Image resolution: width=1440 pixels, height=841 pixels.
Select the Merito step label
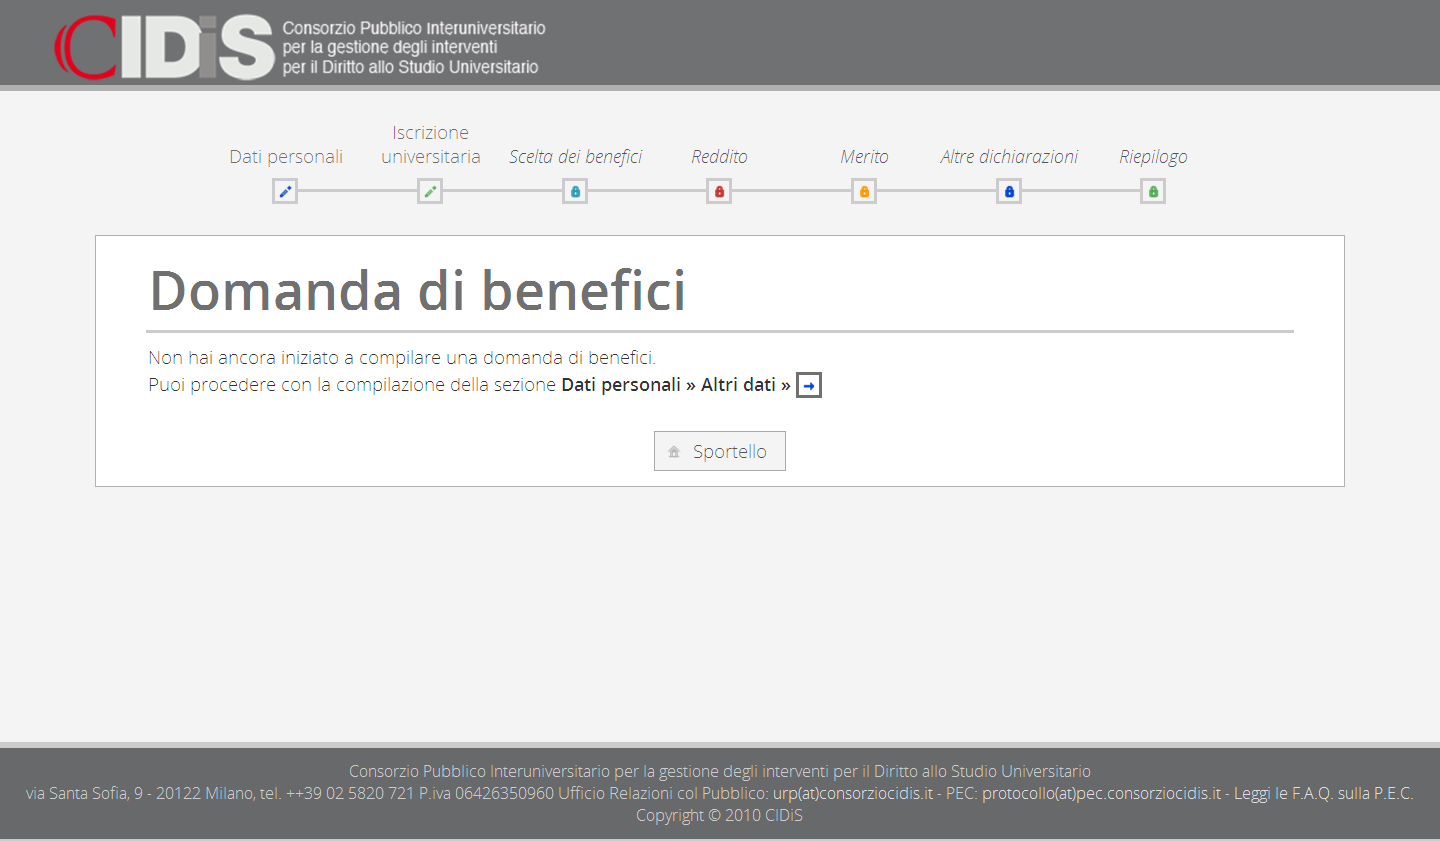pos(864,157)
